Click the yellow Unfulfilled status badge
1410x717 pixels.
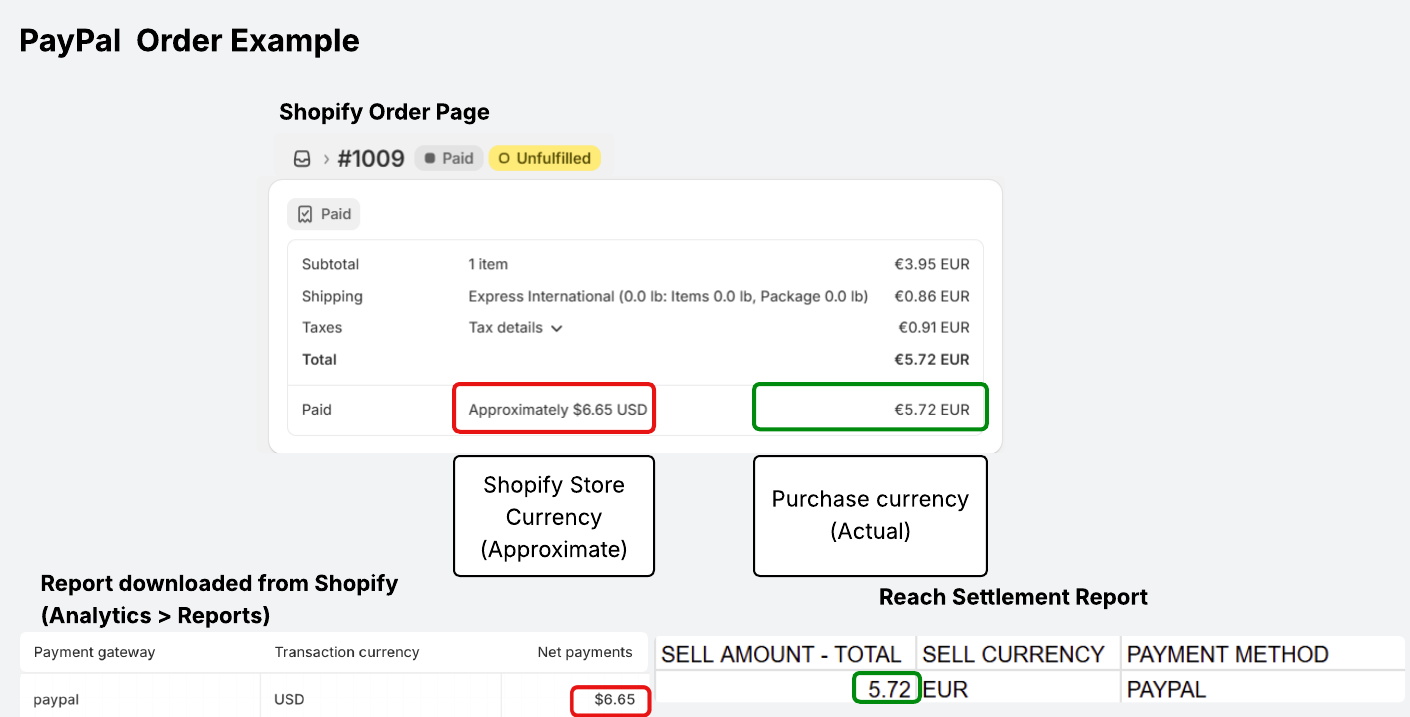(x=545, y=158)
